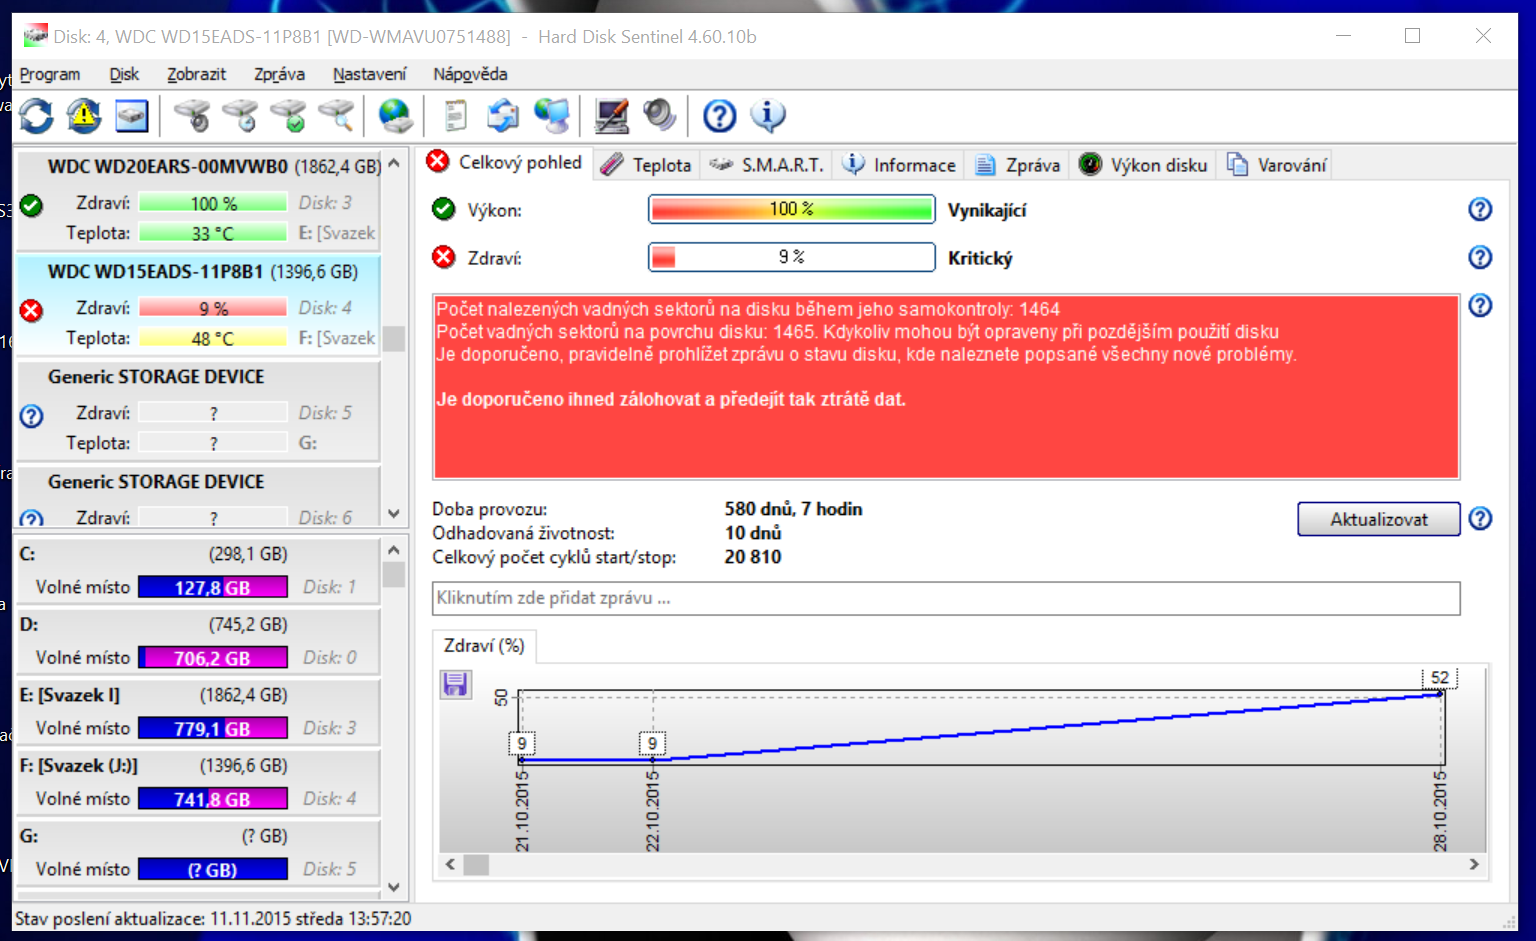Image resolution: width=1536 pixels, height=941 pixels.
Task: Switch to the Teplota tab
Action: [x=647, y=165]
